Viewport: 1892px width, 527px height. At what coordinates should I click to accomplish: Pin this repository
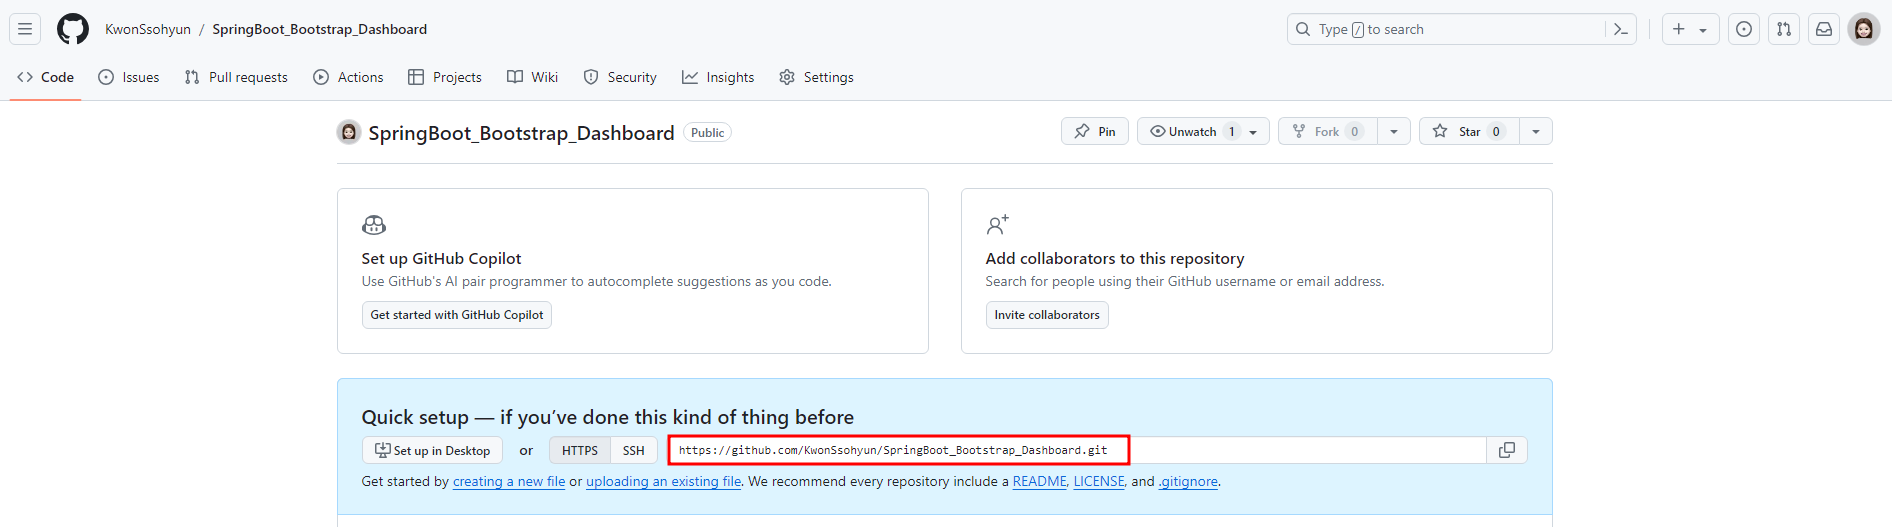pyautogui.click(x=1095, y=131)
